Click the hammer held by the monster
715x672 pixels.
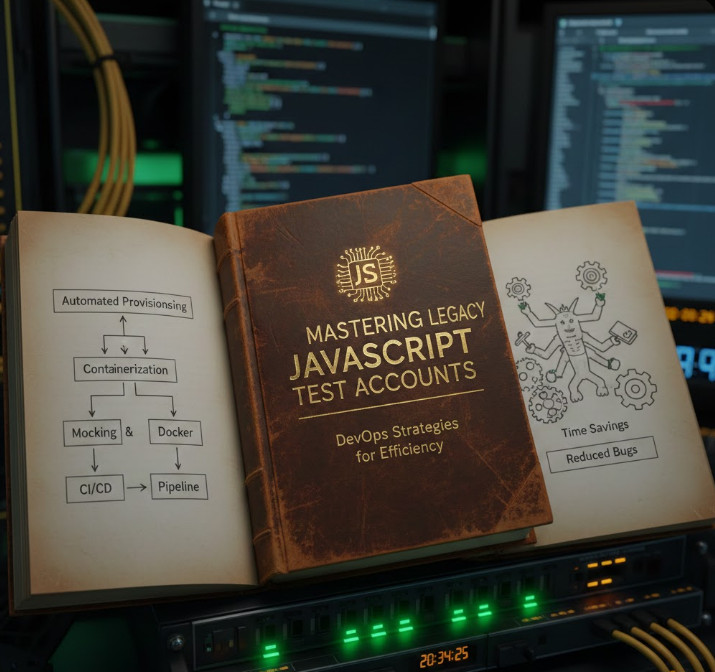[x=523, y=341]
